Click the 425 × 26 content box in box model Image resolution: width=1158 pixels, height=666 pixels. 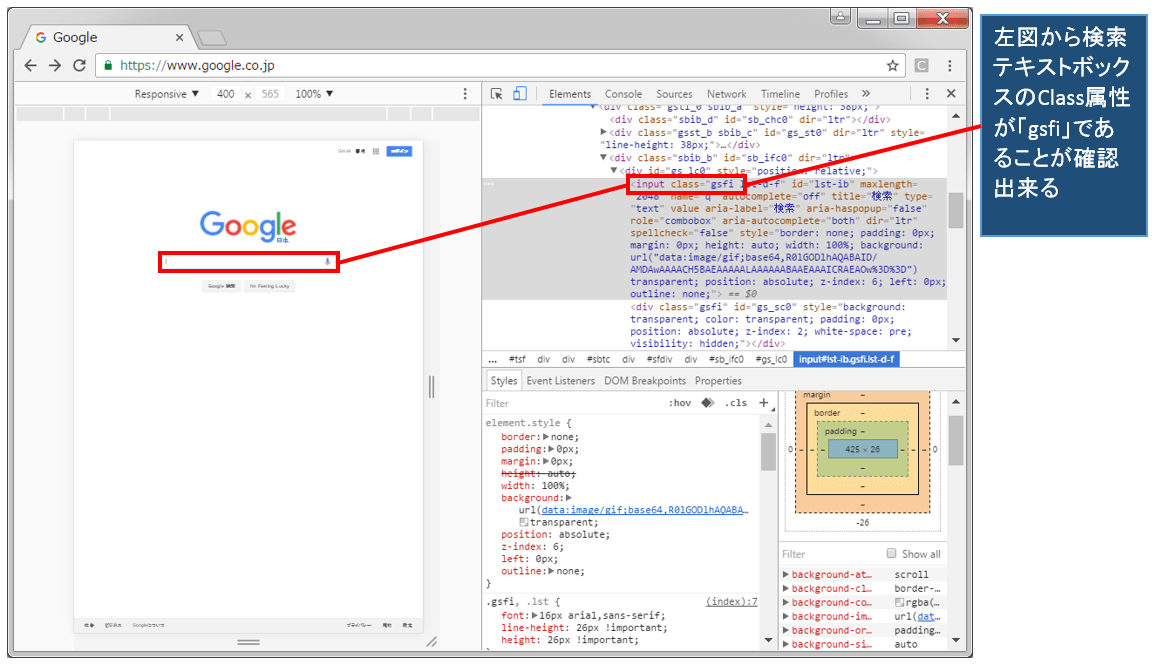(863, 449)
